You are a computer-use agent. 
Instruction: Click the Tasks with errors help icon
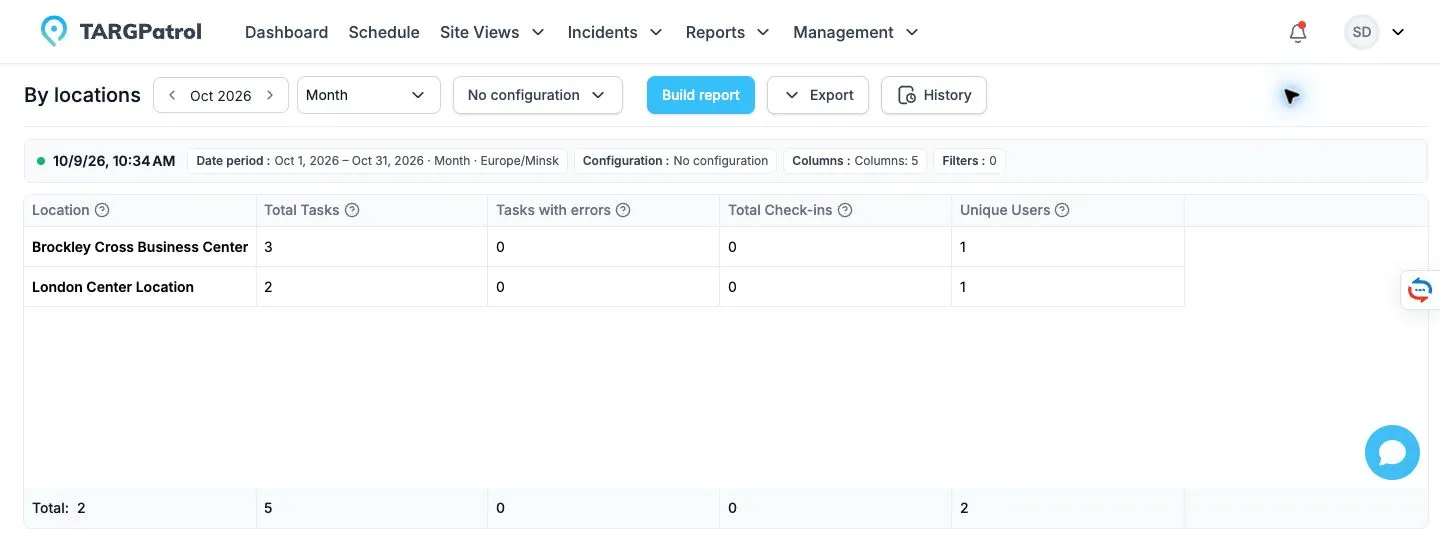click(x=623, y=210)
